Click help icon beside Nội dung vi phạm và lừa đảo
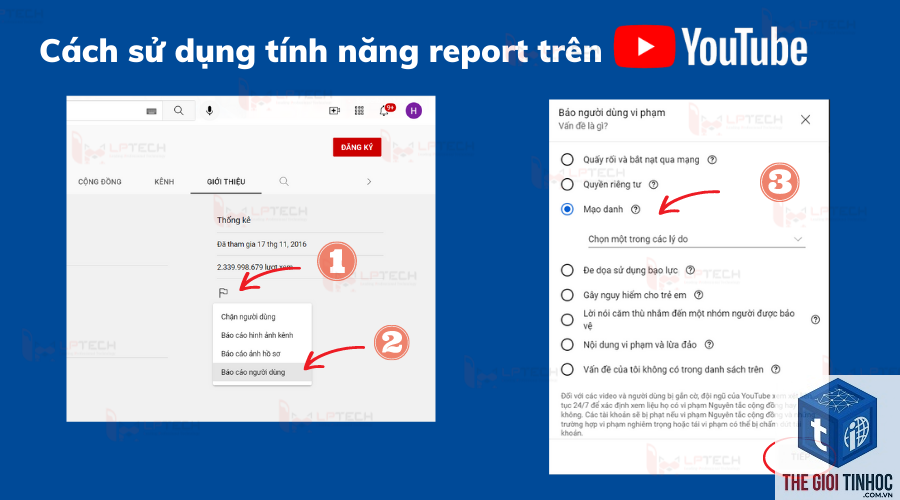Screen dimensions: 900x500 tap(709, 344)
